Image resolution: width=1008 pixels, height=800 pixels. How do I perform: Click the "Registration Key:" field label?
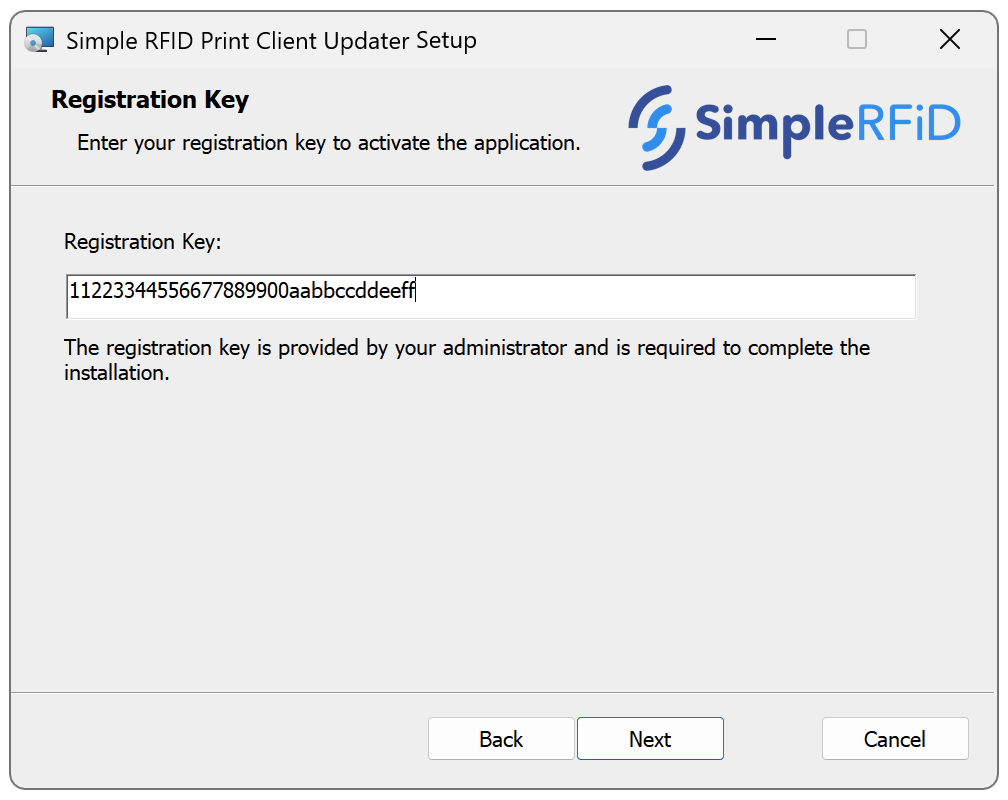(x=142, y=242)
